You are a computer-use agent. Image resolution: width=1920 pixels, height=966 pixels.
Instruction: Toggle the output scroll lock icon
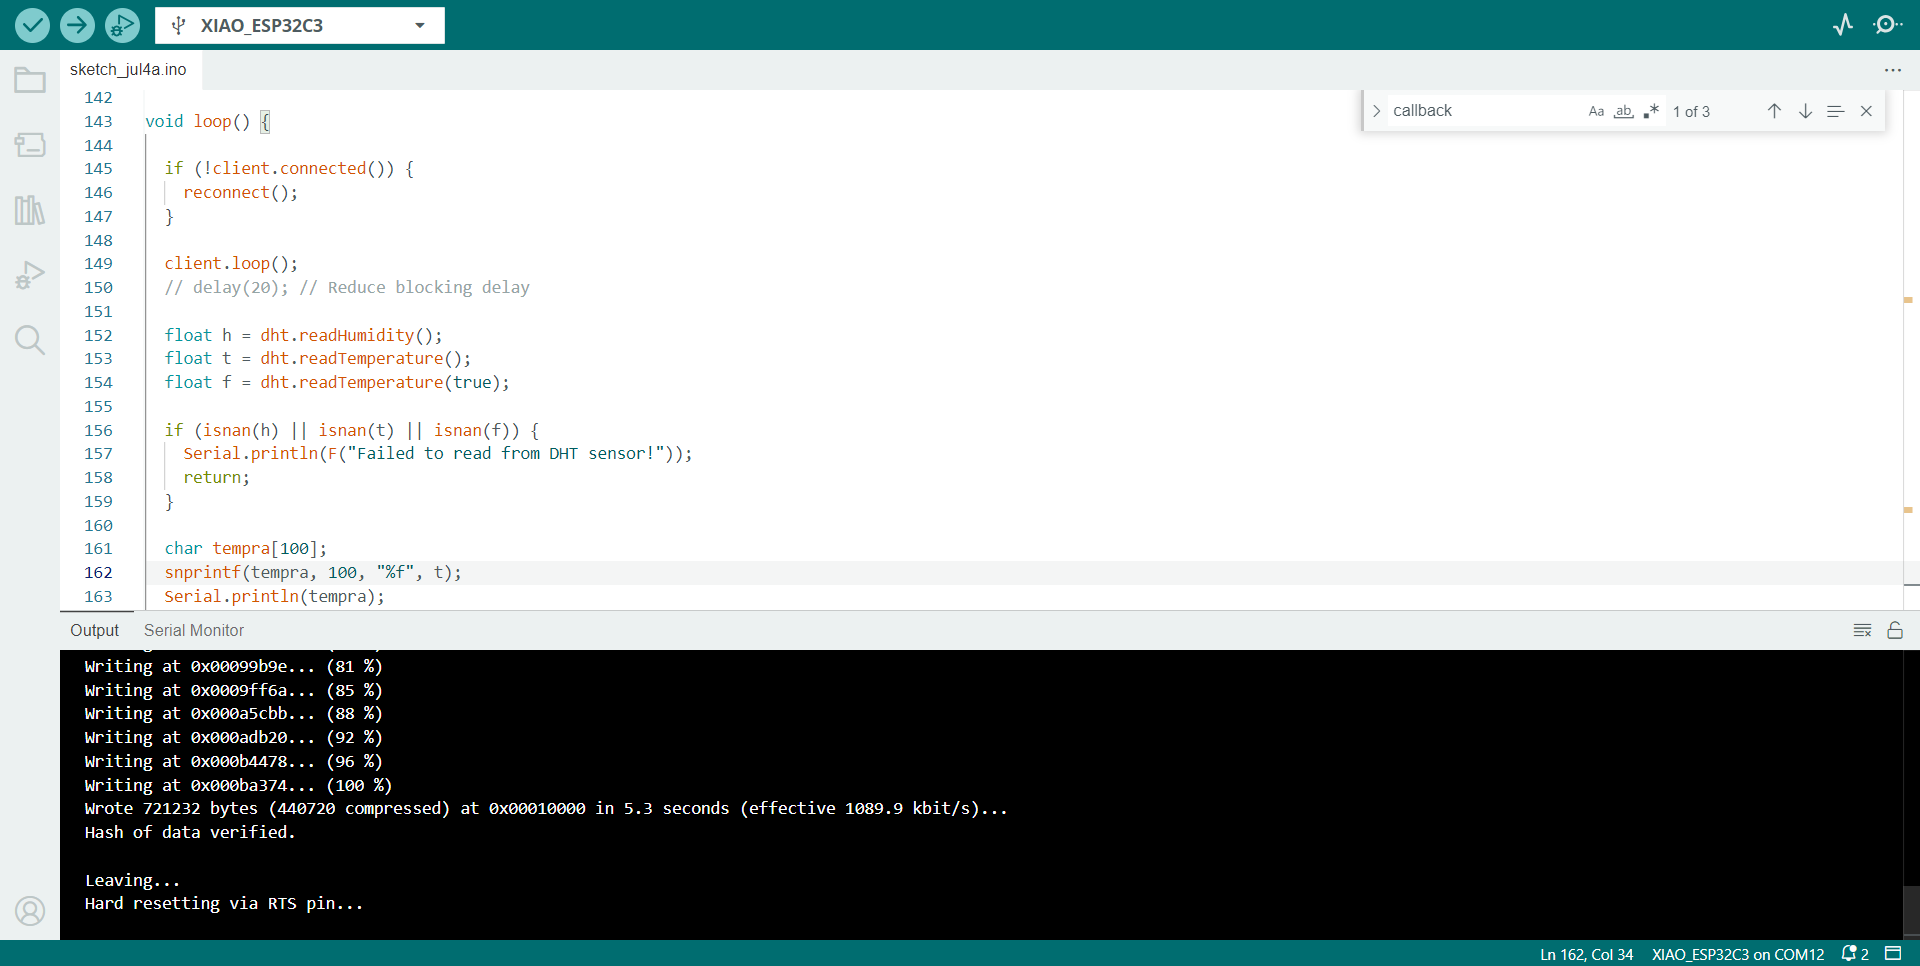1895,630
